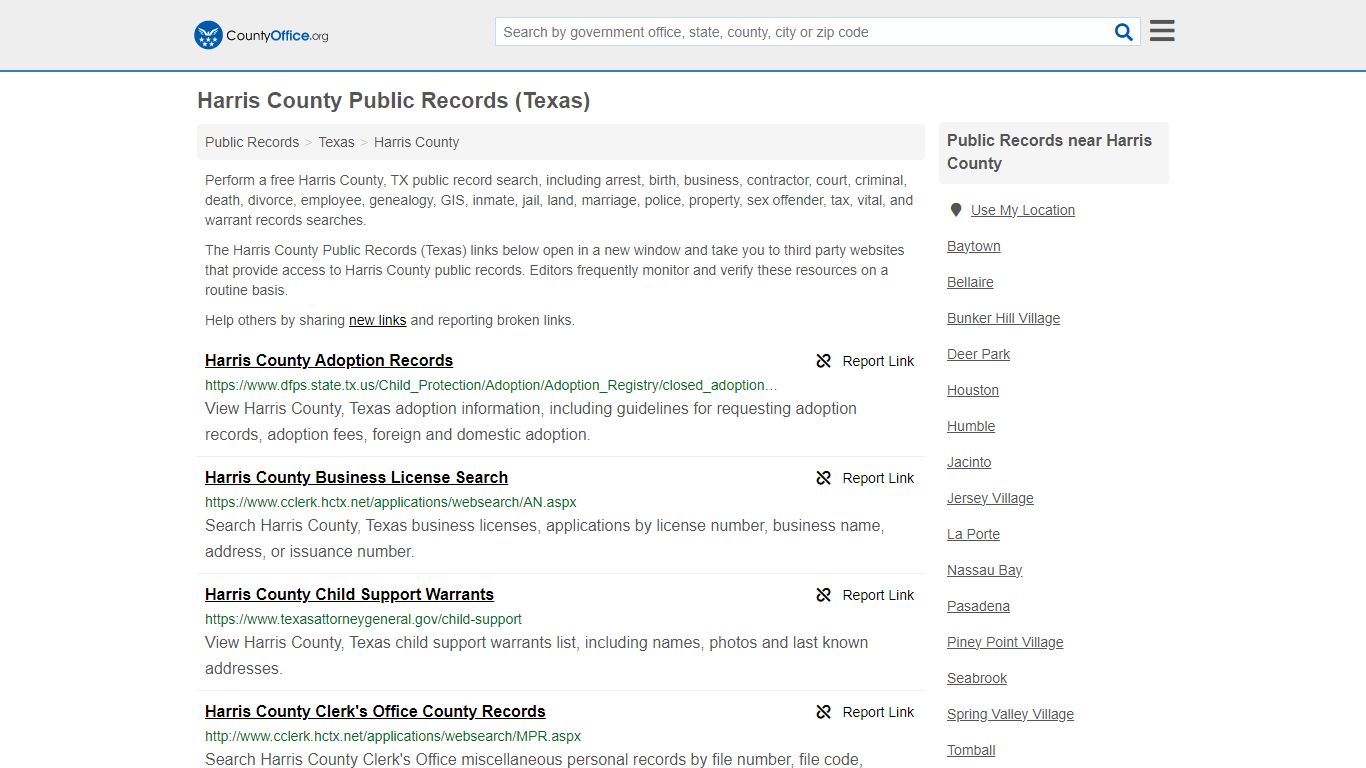Open Harris County Child Support Warrants

tap(349, 594)
